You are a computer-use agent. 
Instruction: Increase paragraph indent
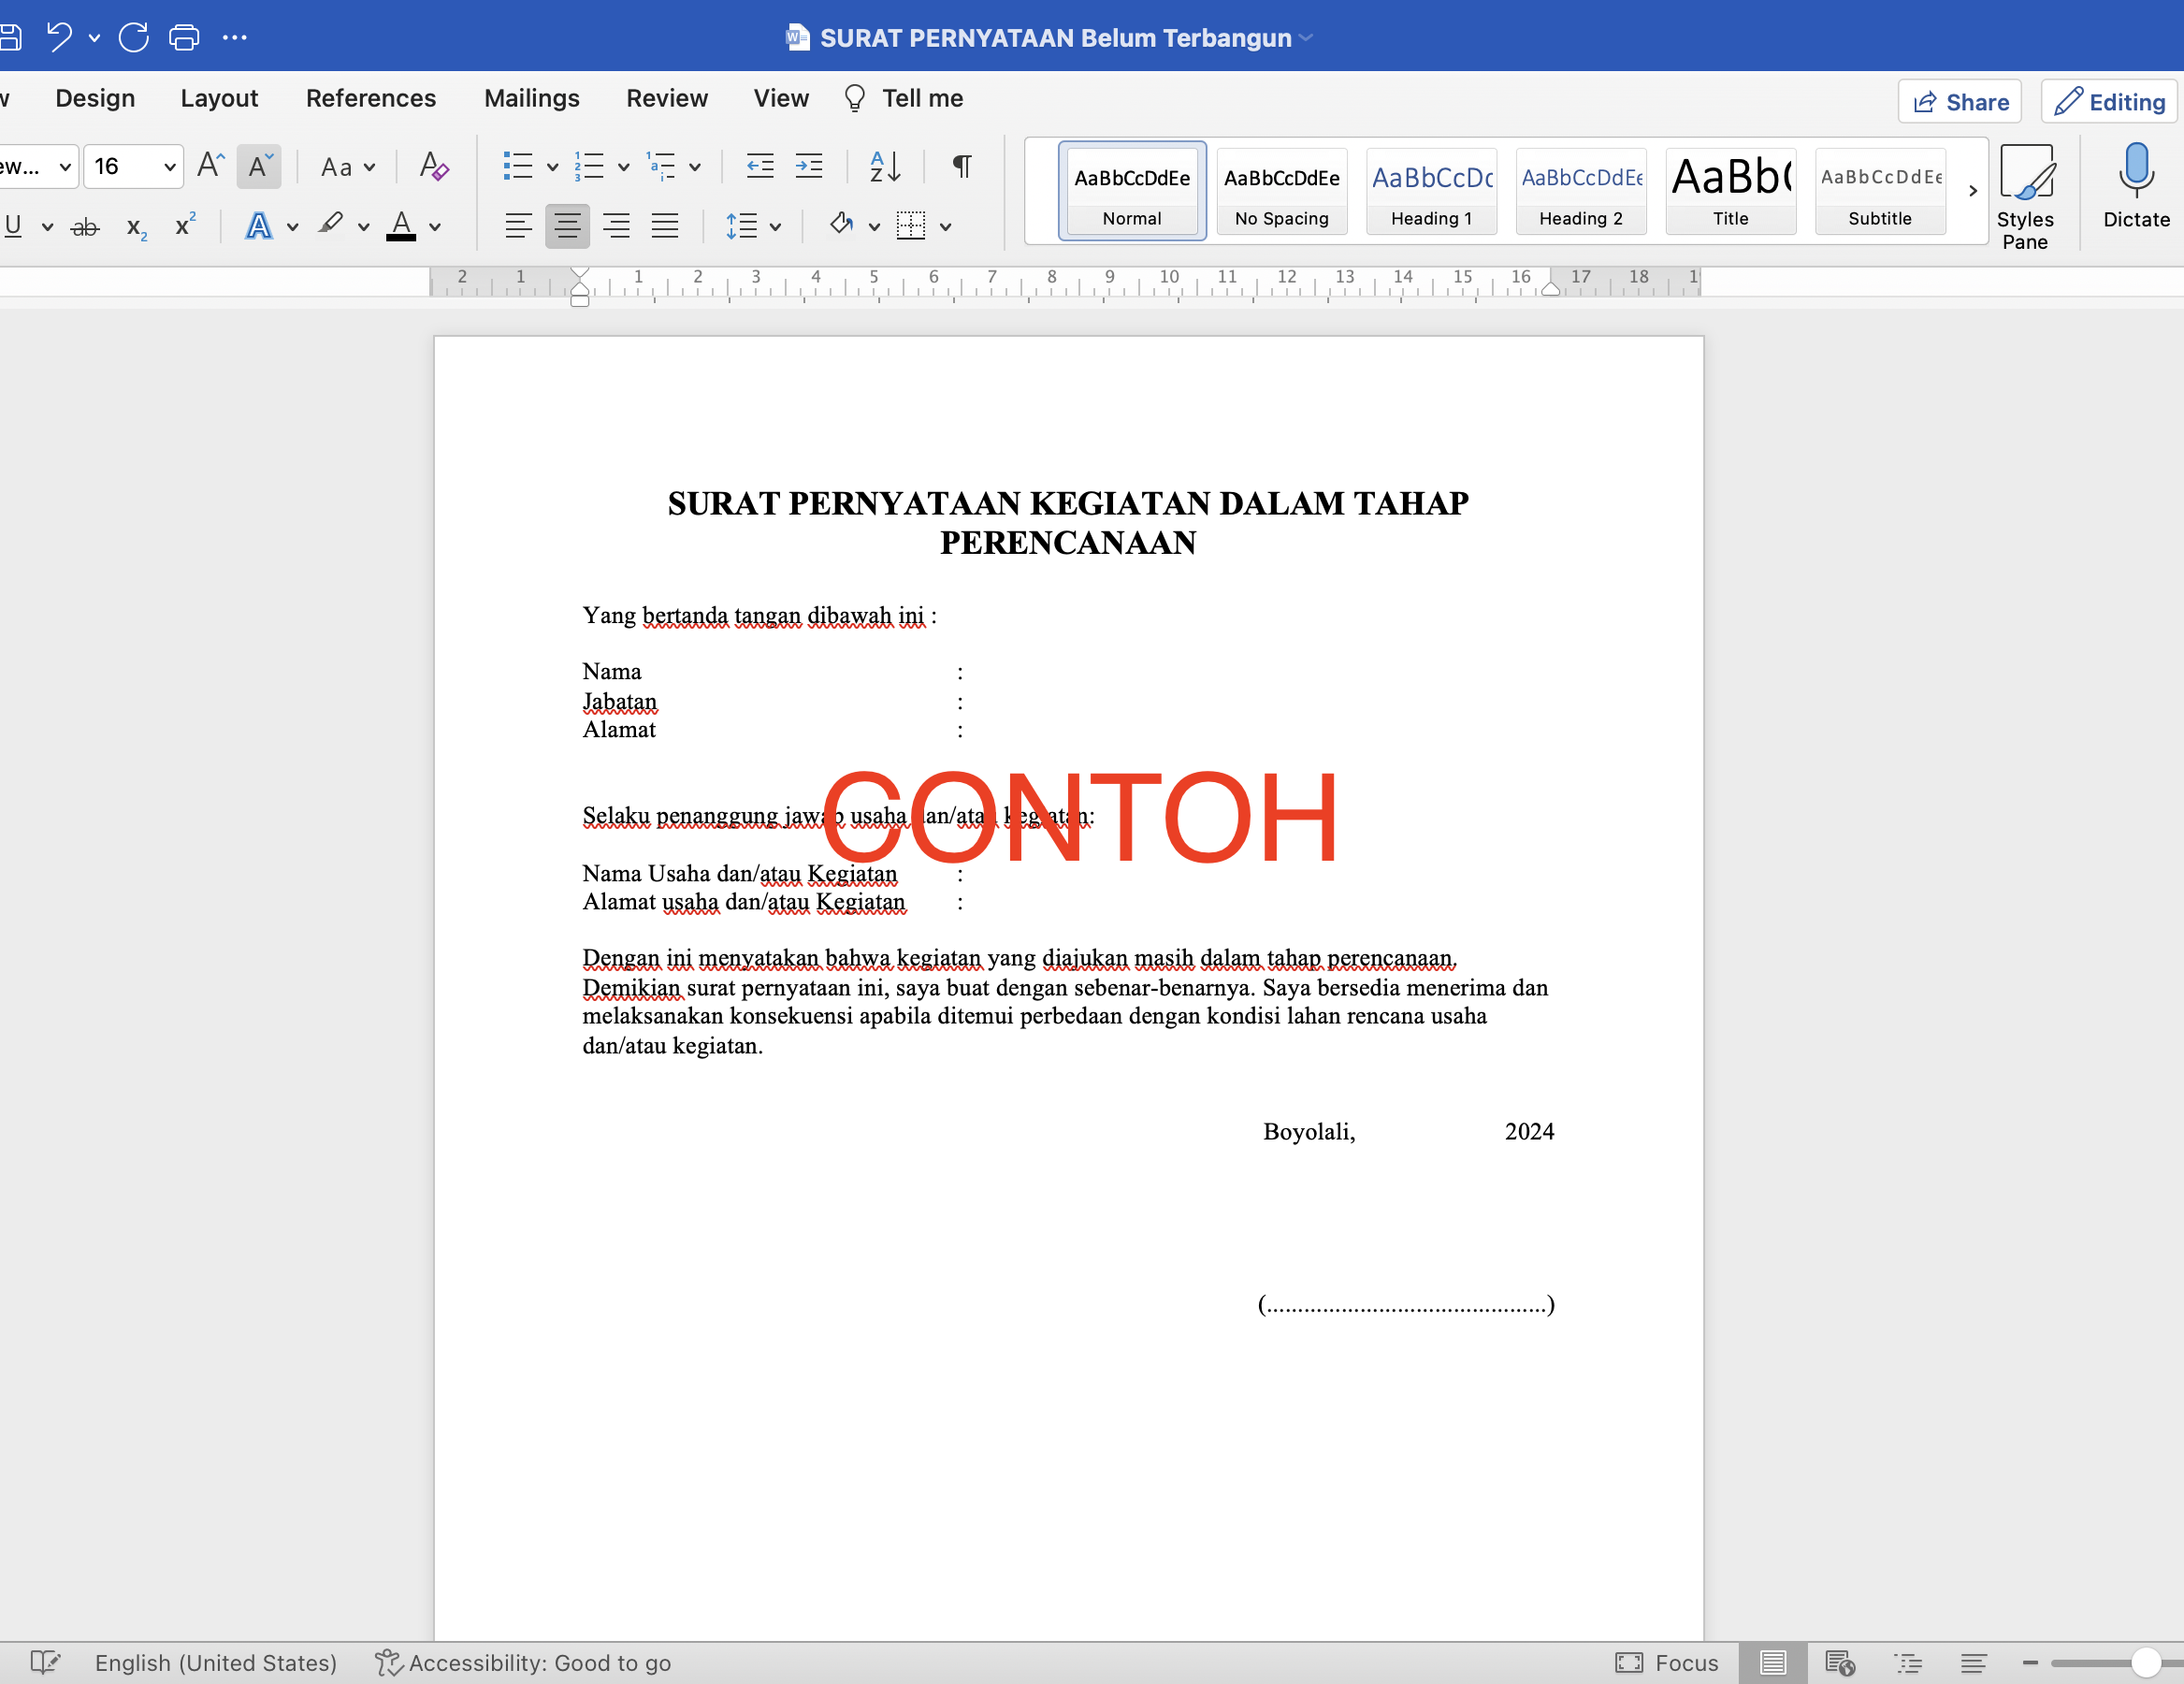coord(808,165)
